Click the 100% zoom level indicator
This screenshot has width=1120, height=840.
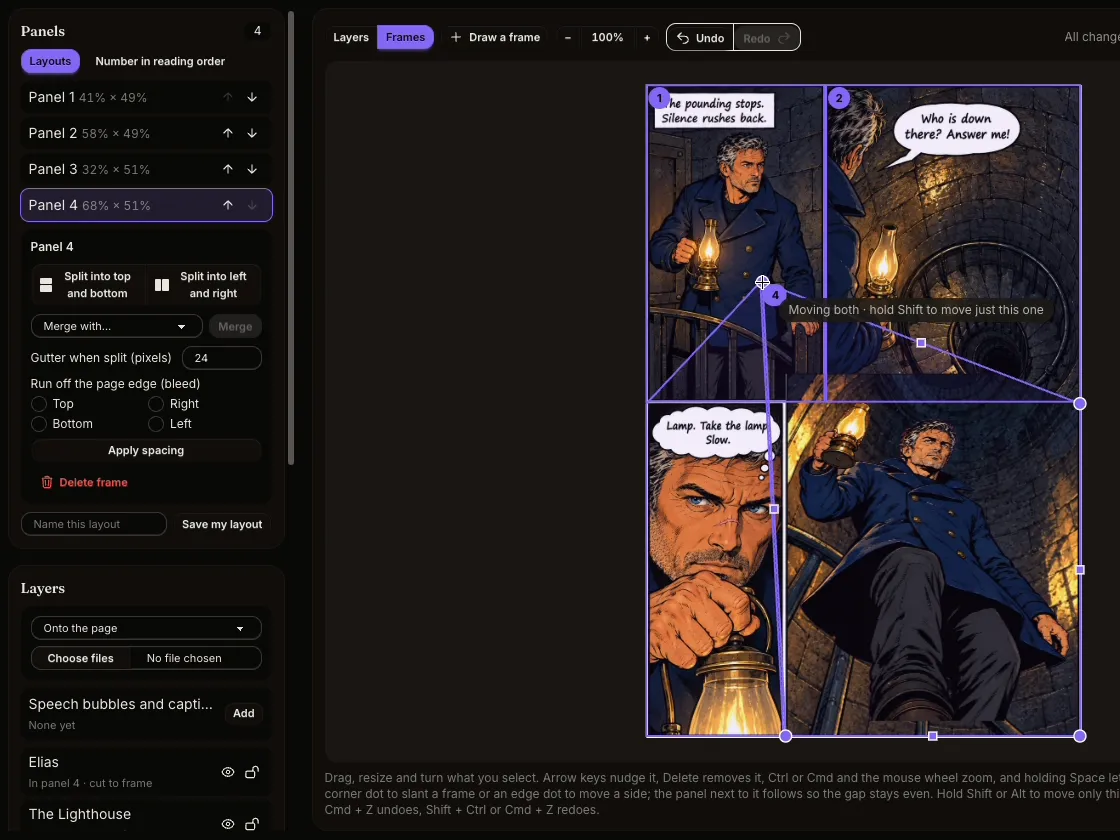pos(607,37)
